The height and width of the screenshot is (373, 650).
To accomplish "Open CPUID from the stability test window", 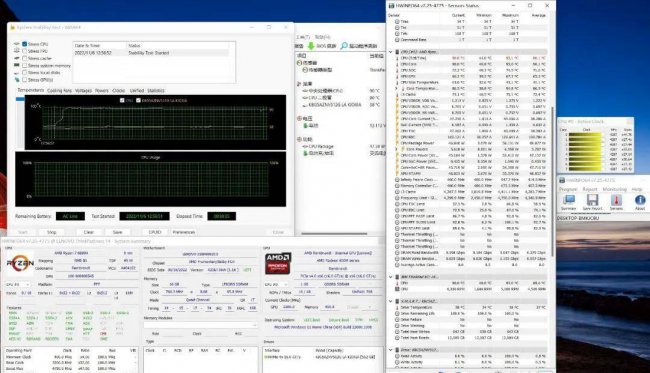I will tap(155, 232).
